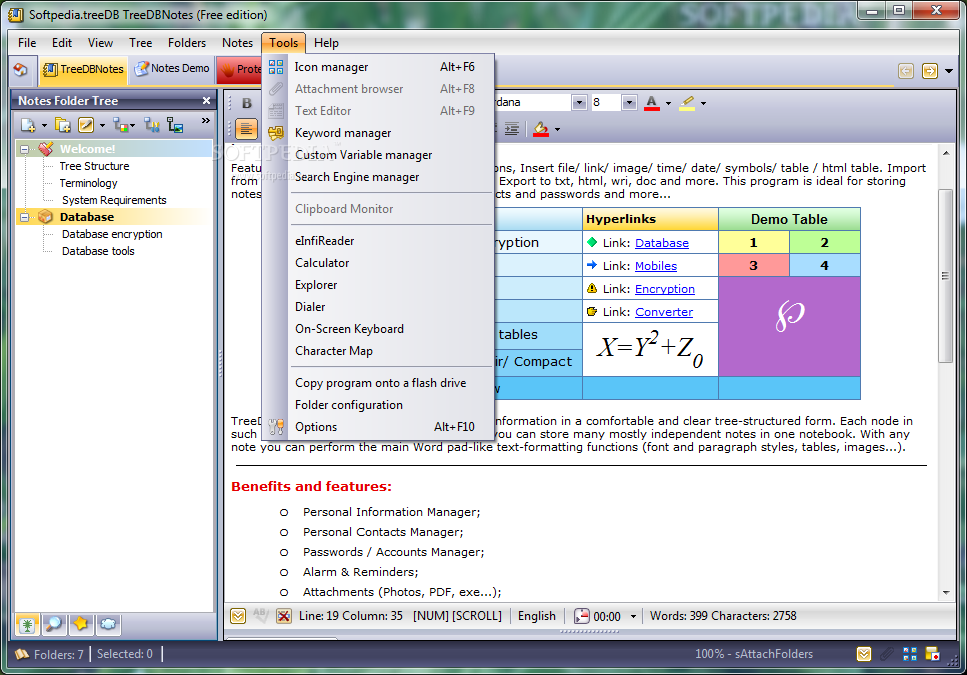This screenshot has width=967, height=675.
Task: Click Demo Table cell number 3
Action: tap(754, 266)
